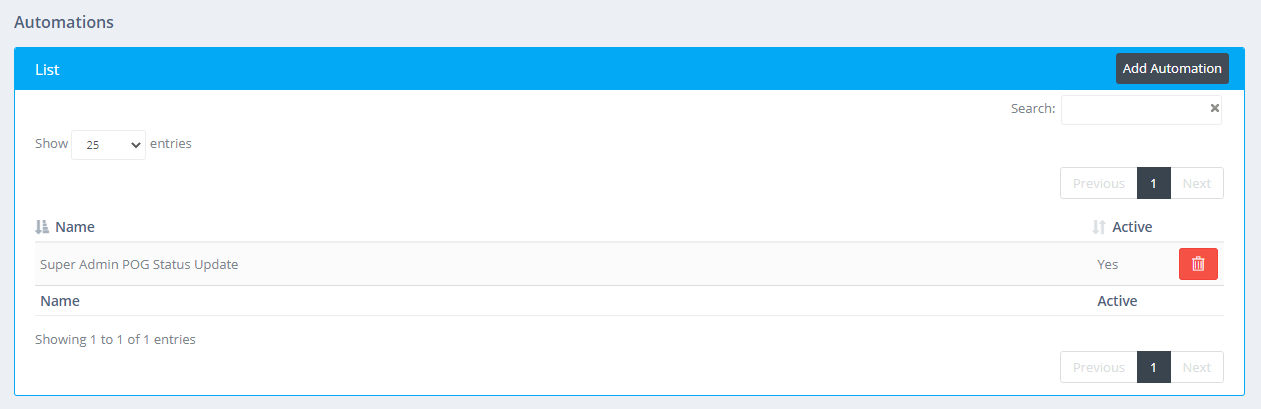Clear the search field with the x icon
The width and height of the screenshot is (1261, 409).
1215,108
